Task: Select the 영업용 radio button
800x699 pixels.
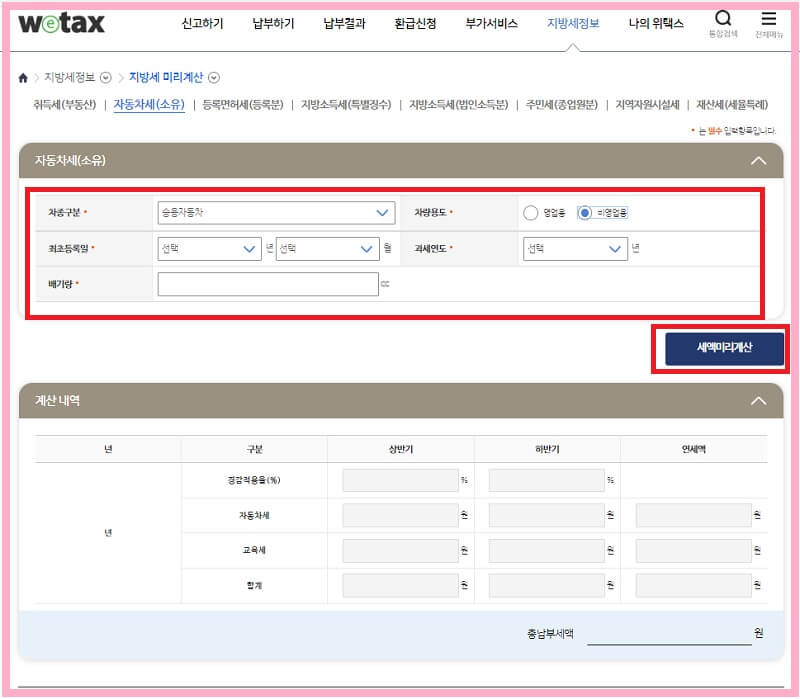Action: pyautogui.click(x=531, y=213)
